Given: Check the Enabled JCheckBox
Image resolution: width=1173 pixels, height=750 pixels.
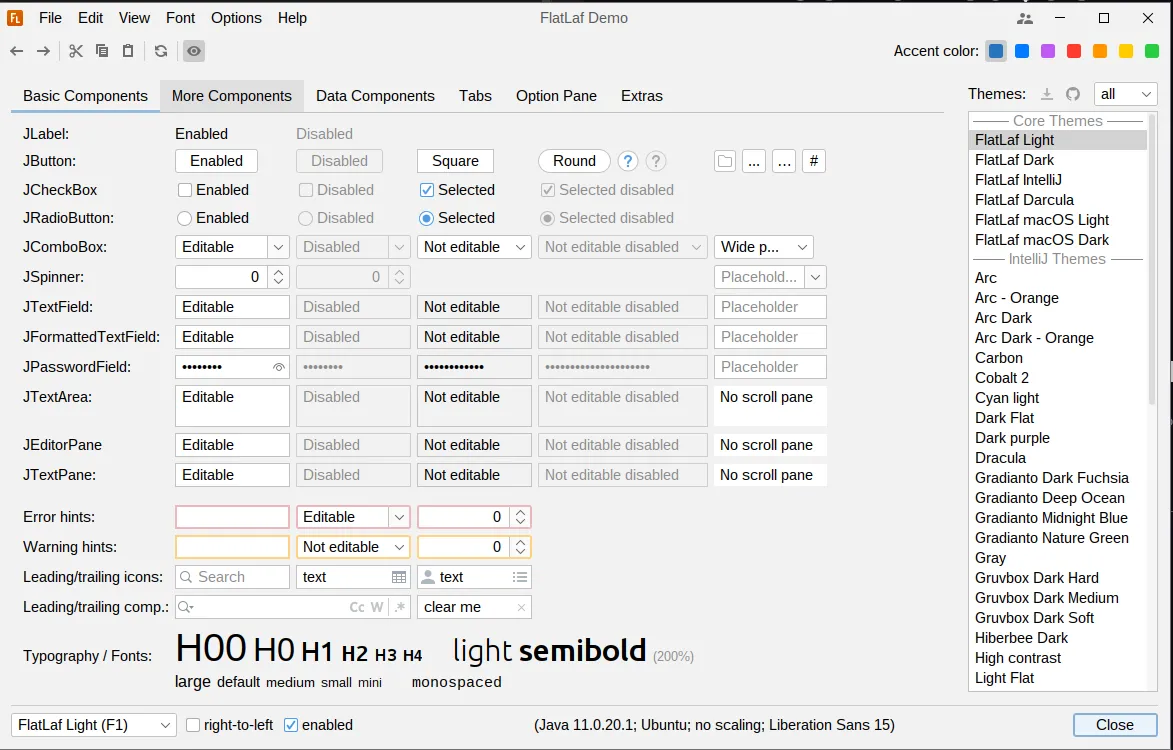Looking at the screenshot, I should click(x=185, y=190).
